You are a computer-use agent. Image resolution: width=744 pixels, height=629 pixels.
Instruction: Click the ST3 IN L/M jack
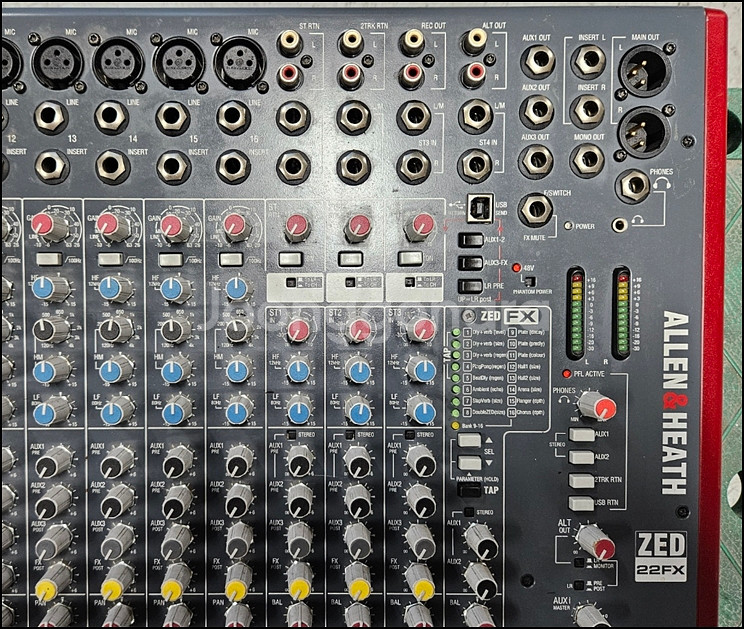click(x=414, y=117)
